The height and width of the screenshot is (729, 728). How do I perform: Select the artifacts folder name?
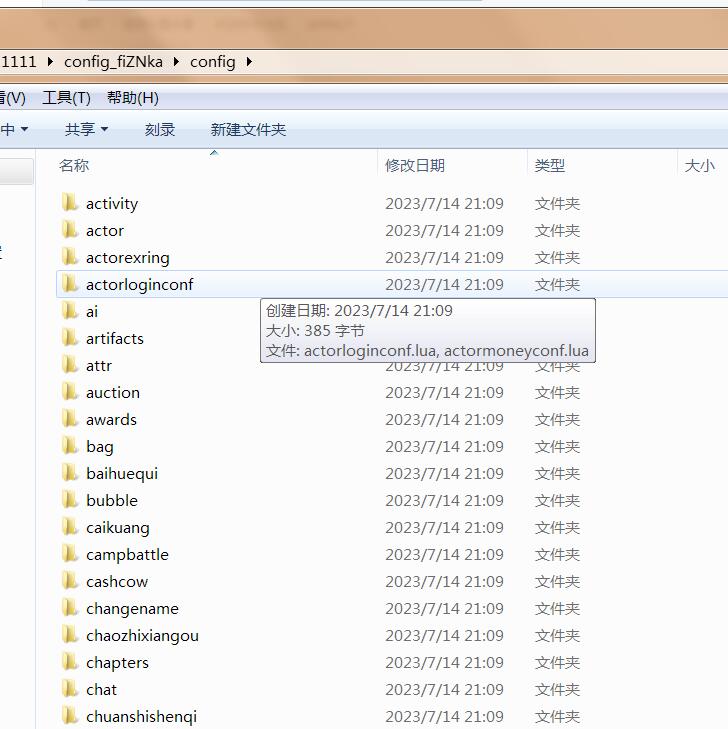coord(115,338)
